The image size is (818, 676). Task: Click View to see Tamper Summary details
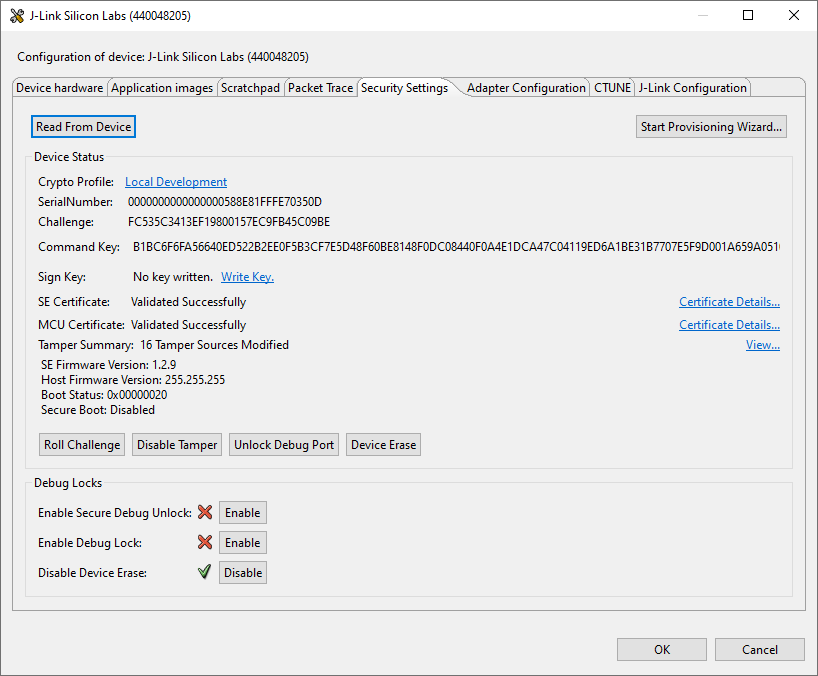(x=763, y=344)
